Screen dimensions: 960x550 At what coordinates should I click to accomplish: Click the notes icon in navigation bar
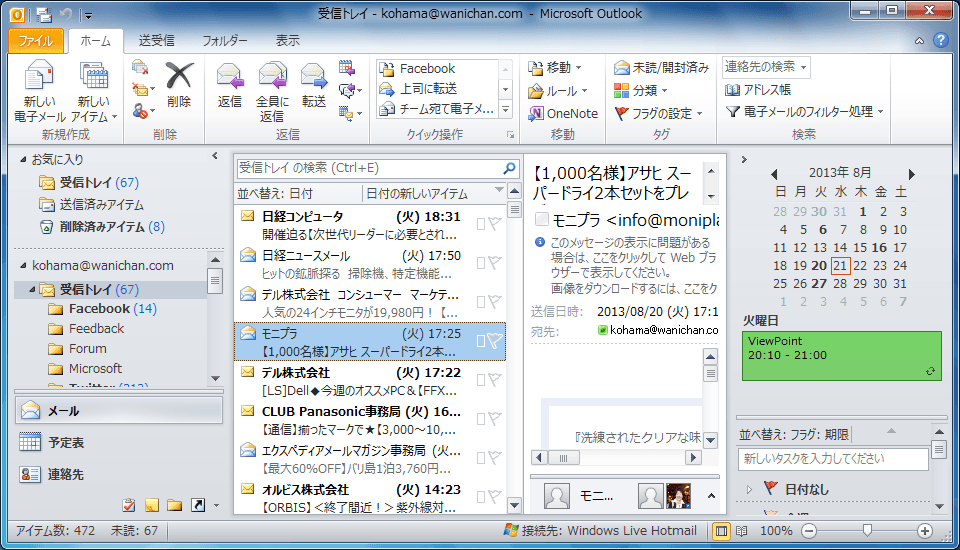click(152, 505)
